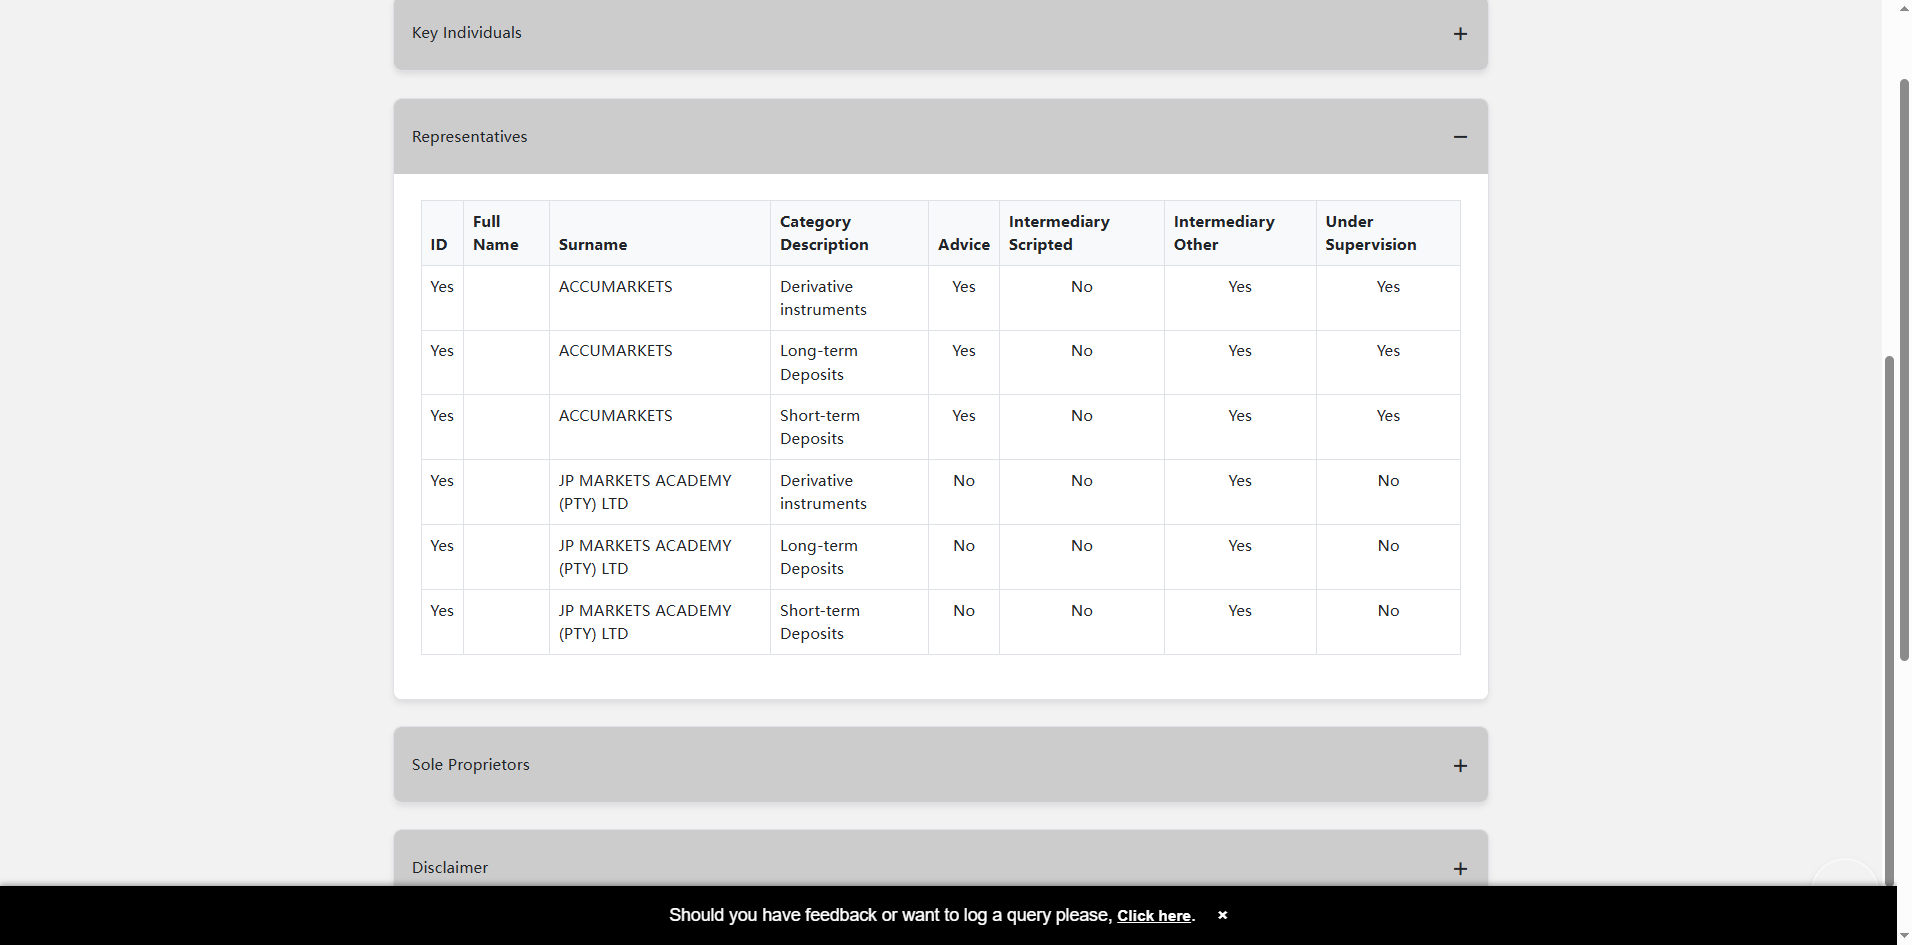Click 'Derivative instruments' category in the ACCUMARKETS row
Viewport: 1912px width, 945px height.
click(823, 298)
